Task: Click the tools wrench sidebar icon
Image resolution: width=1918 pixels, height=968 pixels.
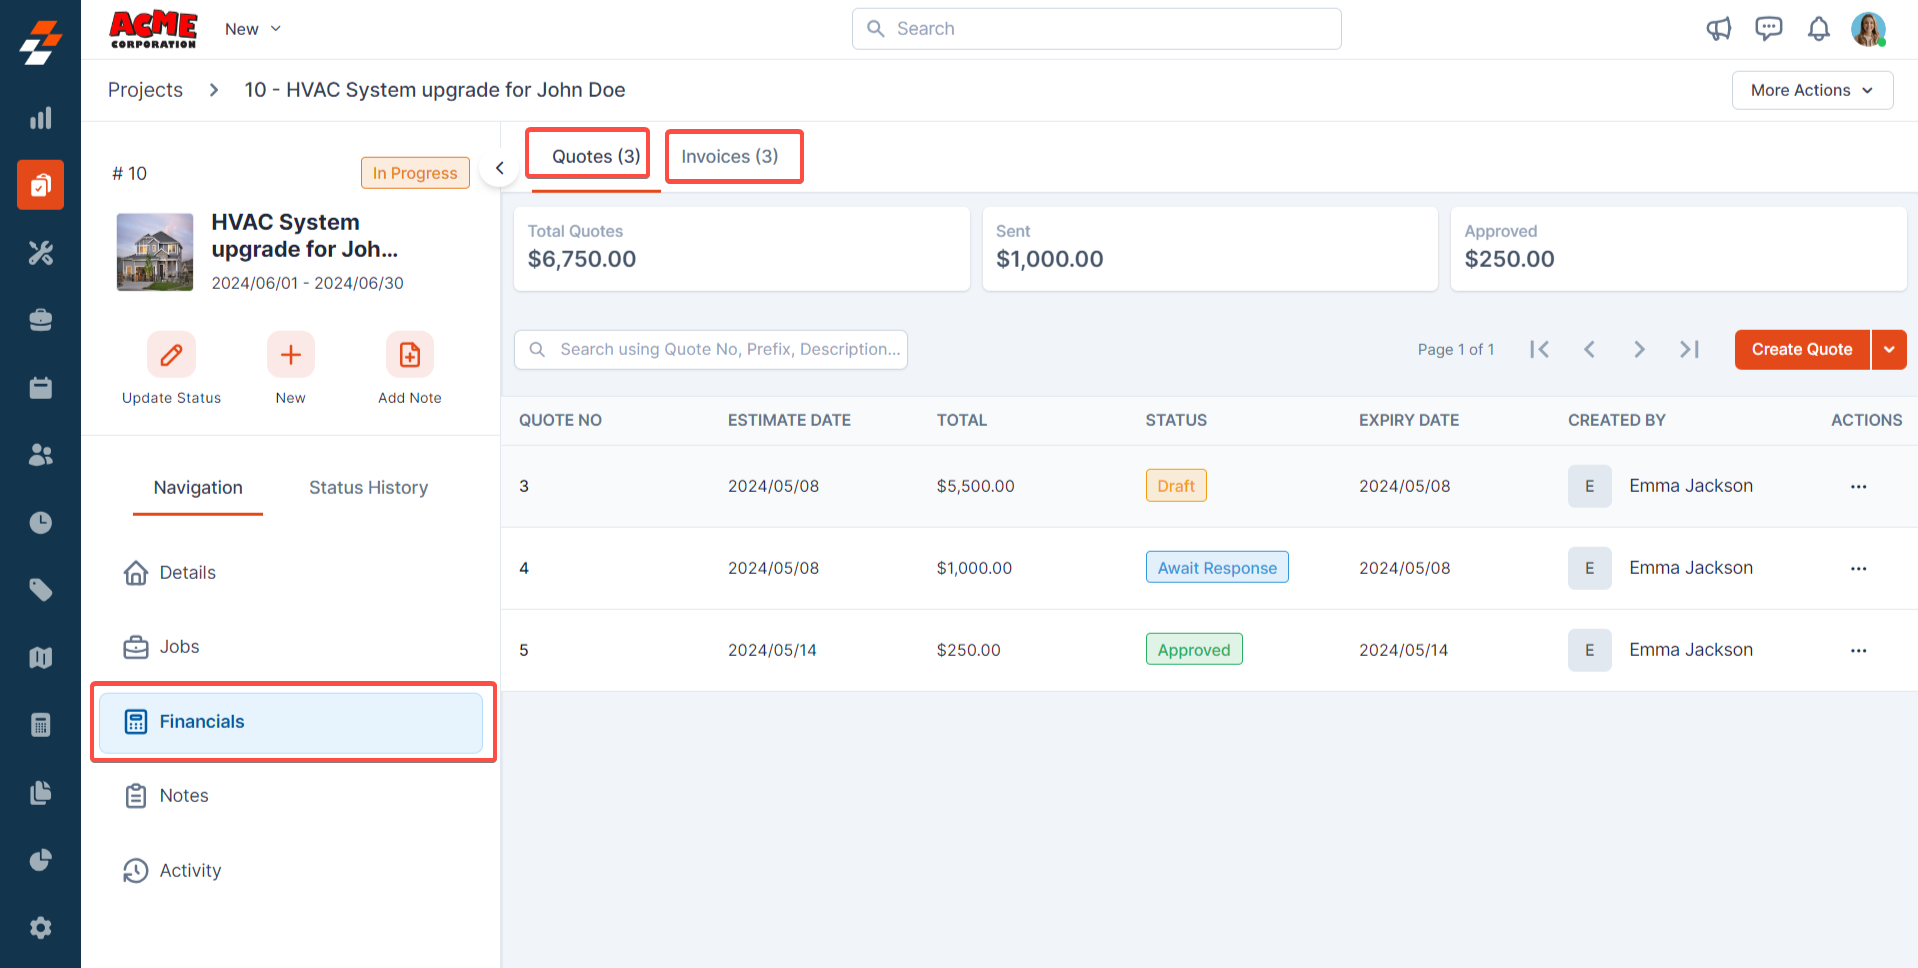Action: tap(40, 253)
